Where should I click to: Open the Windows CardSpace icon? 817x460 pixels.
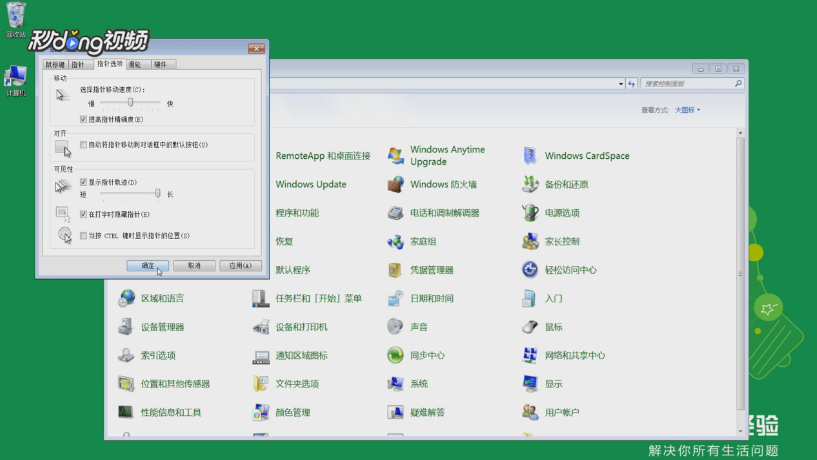click(x=530, y=156)
